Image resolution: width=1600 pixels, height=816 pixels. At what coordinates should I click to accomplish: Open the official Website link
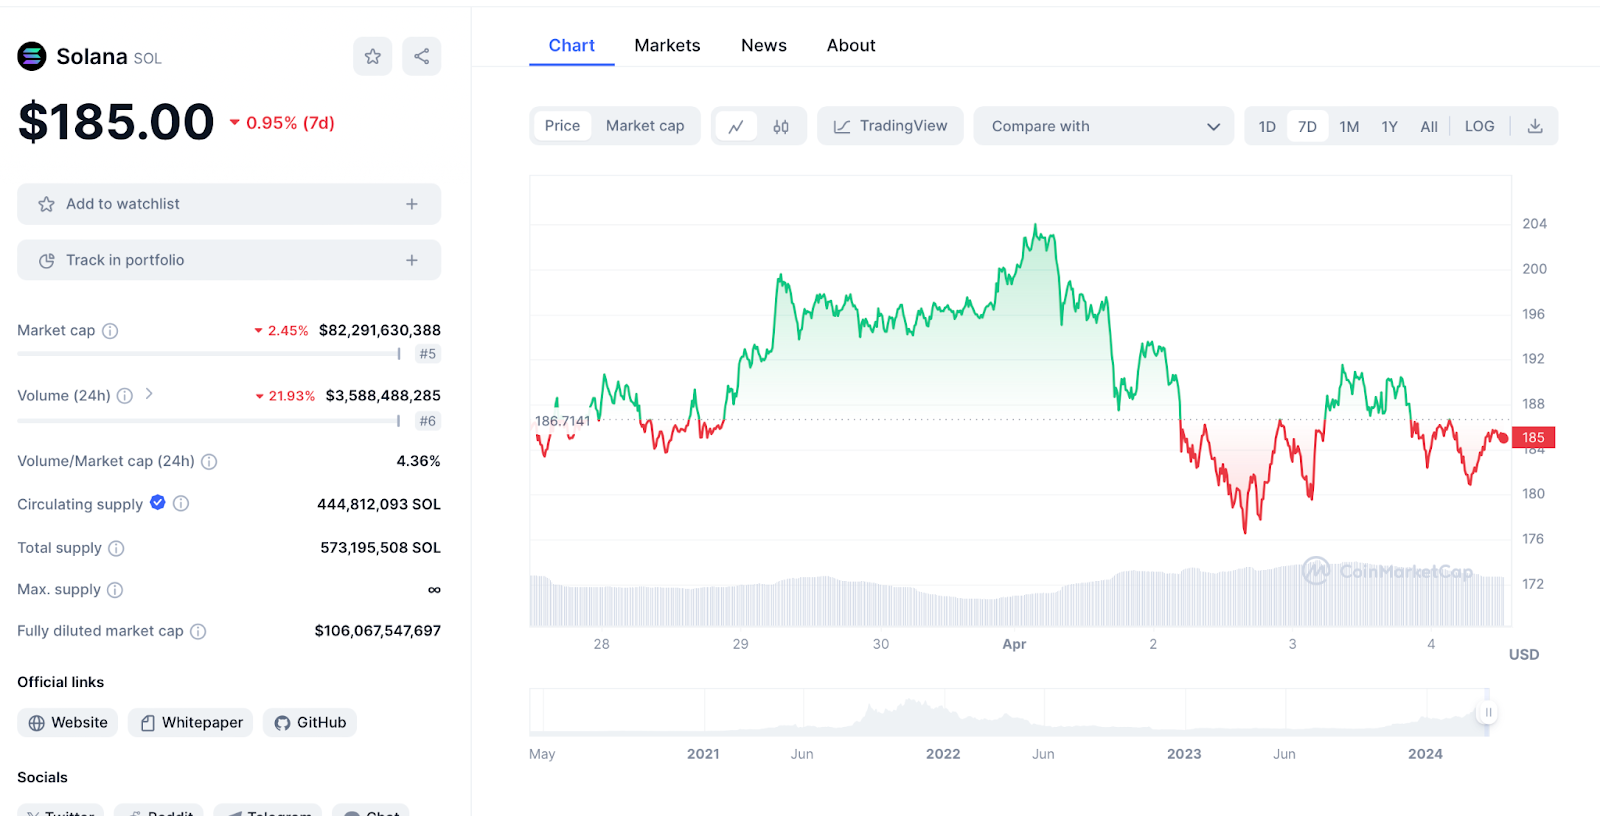pyautogui.click(x=68, y=722)
